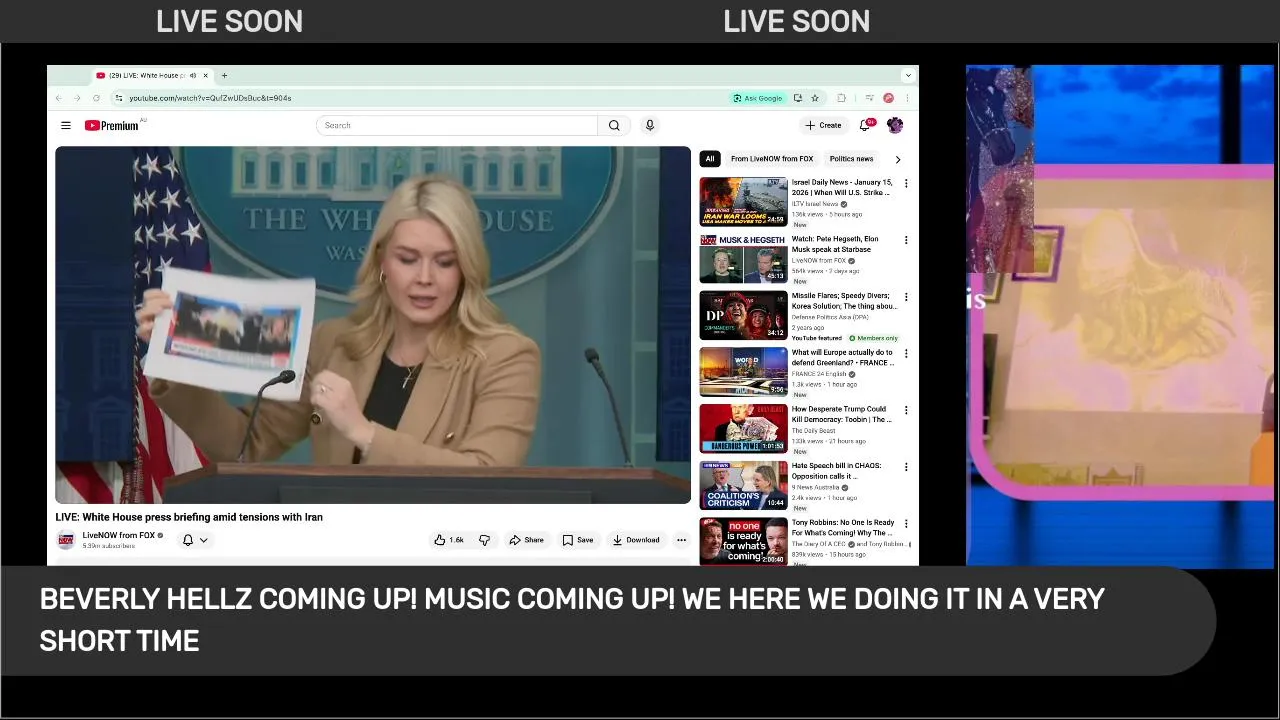The height and width of the screenshot is (720, 1280).
Task: Save the video to a playlist
Action: point(578,540)
